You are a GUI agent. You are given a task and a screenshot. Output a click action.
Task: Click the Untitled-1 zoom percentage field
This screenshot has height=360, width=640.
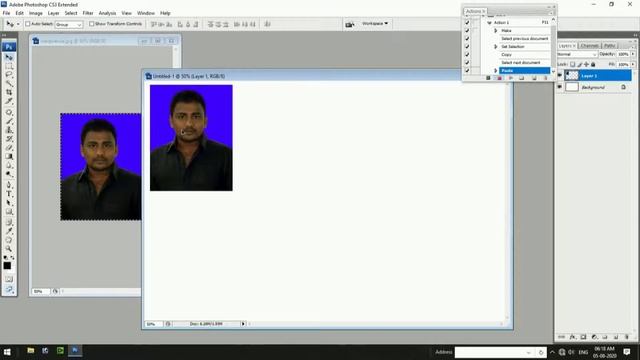point(154,324)
